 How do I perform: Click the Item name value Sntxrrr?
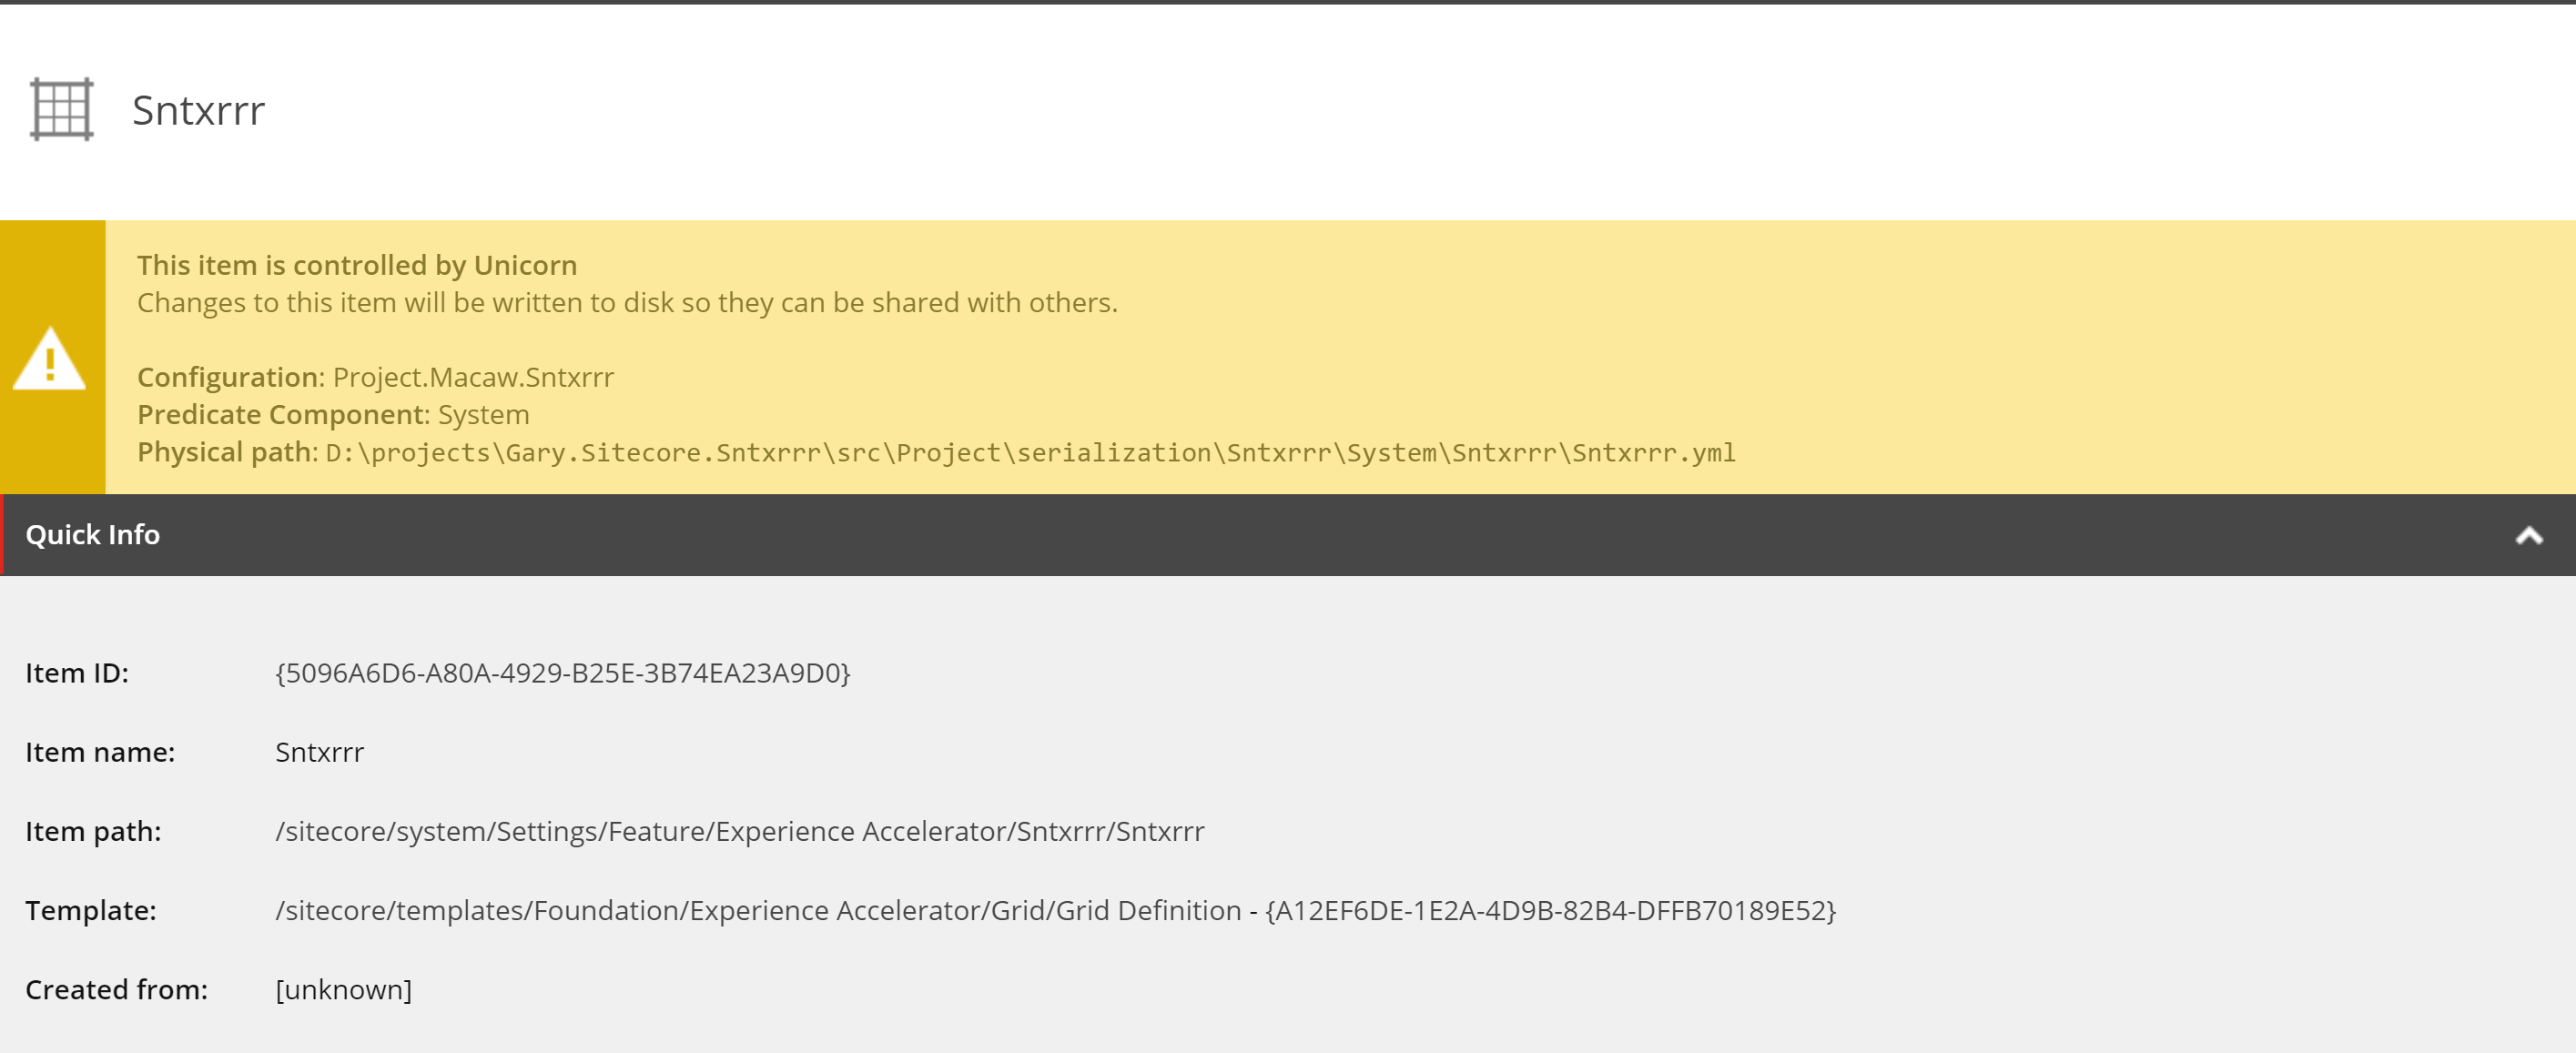(x=319, y=752)
